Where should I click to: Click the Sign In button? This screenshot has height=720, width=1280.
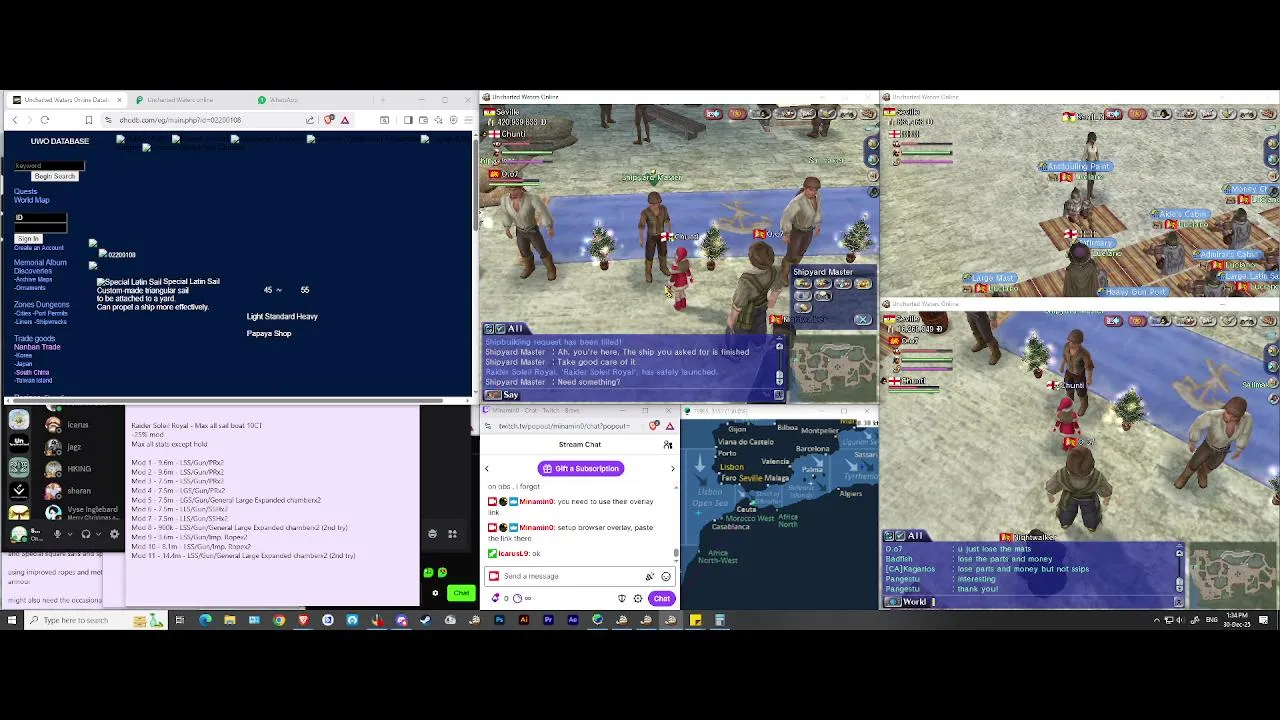(x=28, y=239)
